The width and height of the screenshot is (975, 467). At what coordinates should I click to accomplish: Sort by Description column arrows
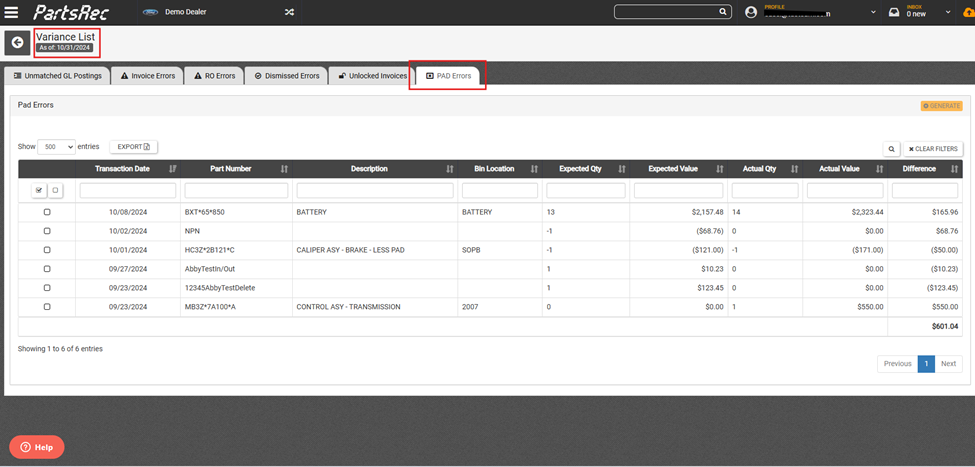(x=450, y=169)
